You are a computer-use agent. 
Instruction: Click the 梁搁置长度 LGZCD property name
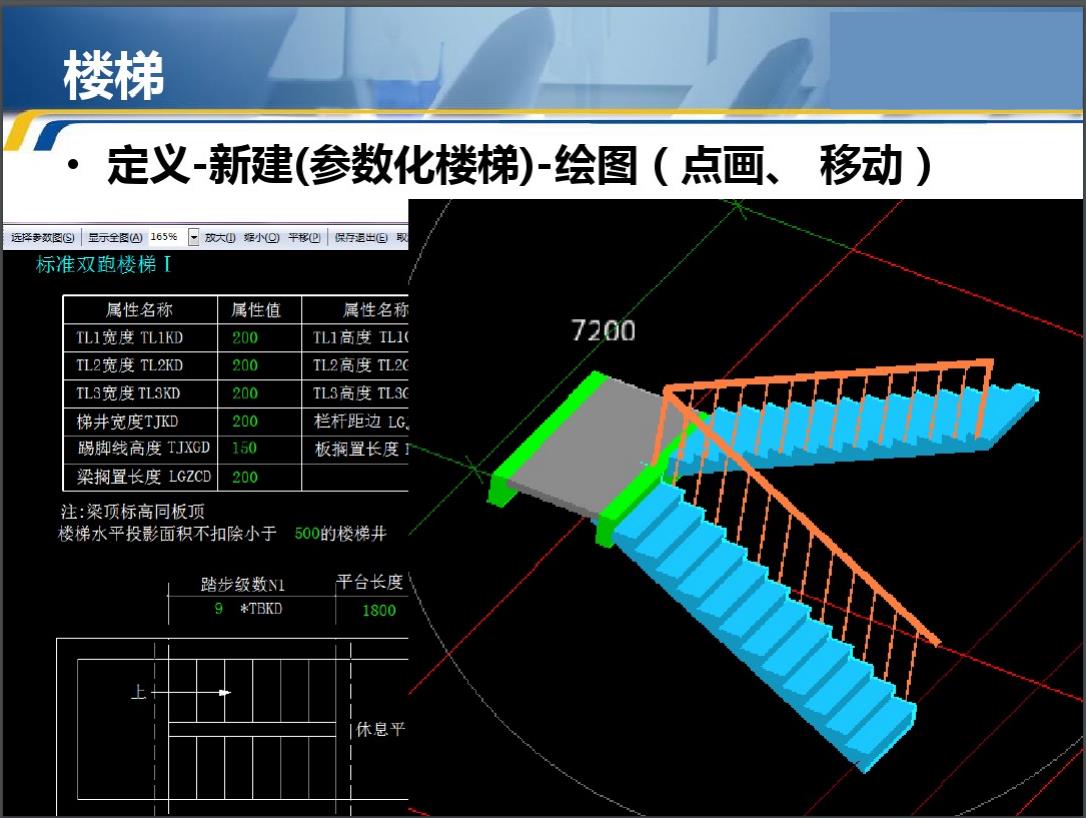[143, 477]
